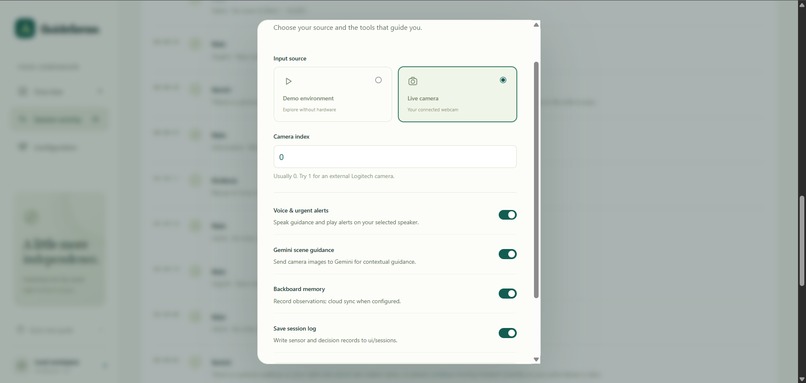Click 'Choose your source and the tools that guide you.'
This screenshot has height=383, width=806.
[347, 28]
